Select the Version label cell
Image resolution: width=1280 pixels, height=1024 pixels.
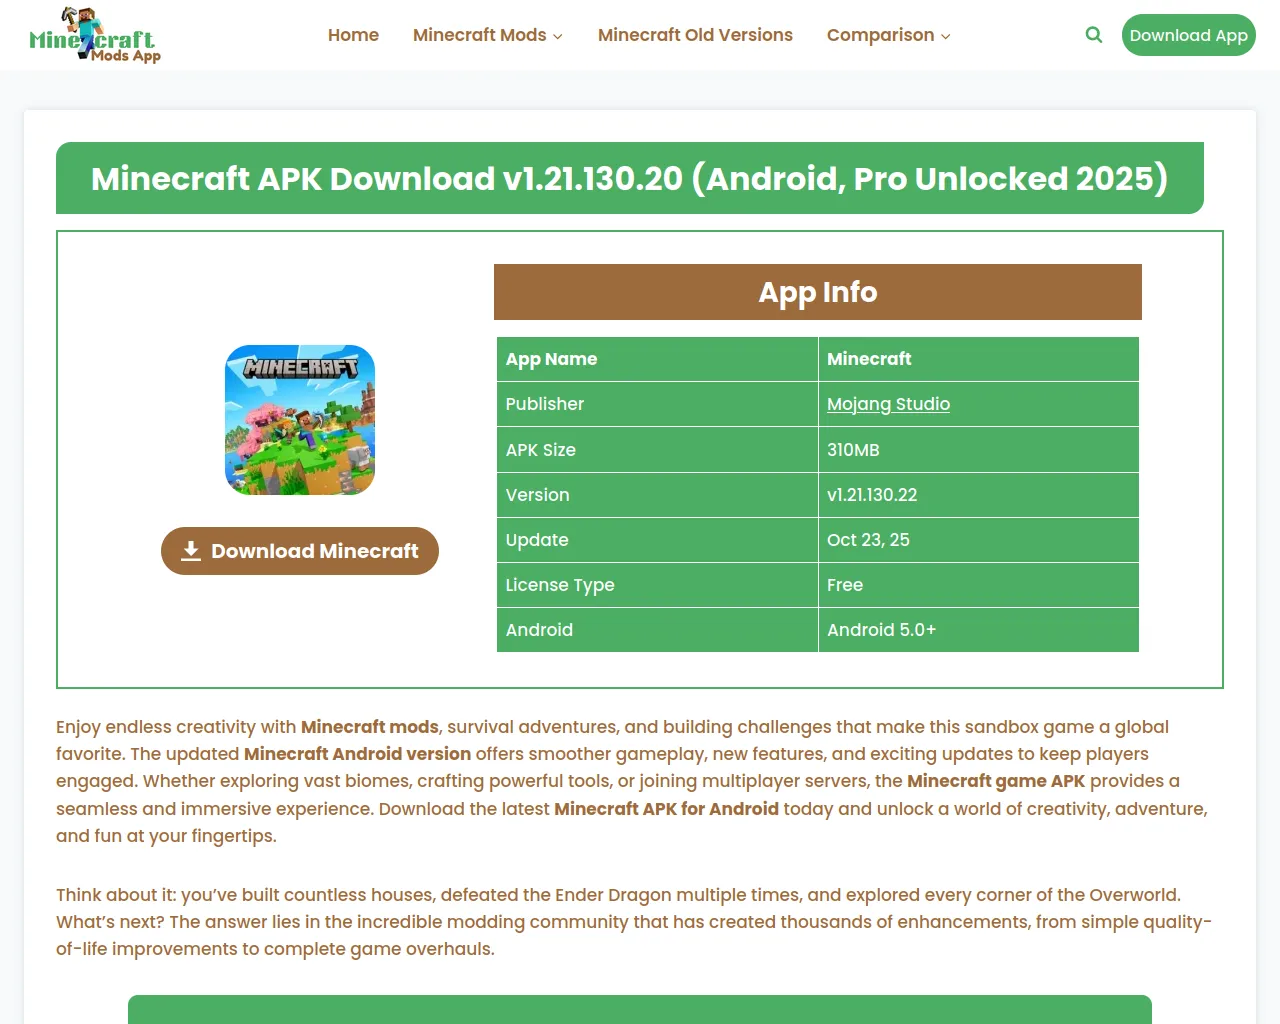[657, 495]
